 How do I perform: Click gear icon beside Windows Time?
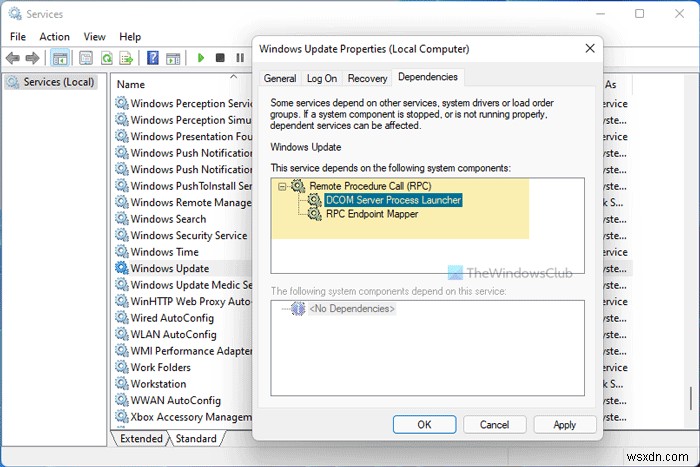click(x=121, y=251)
